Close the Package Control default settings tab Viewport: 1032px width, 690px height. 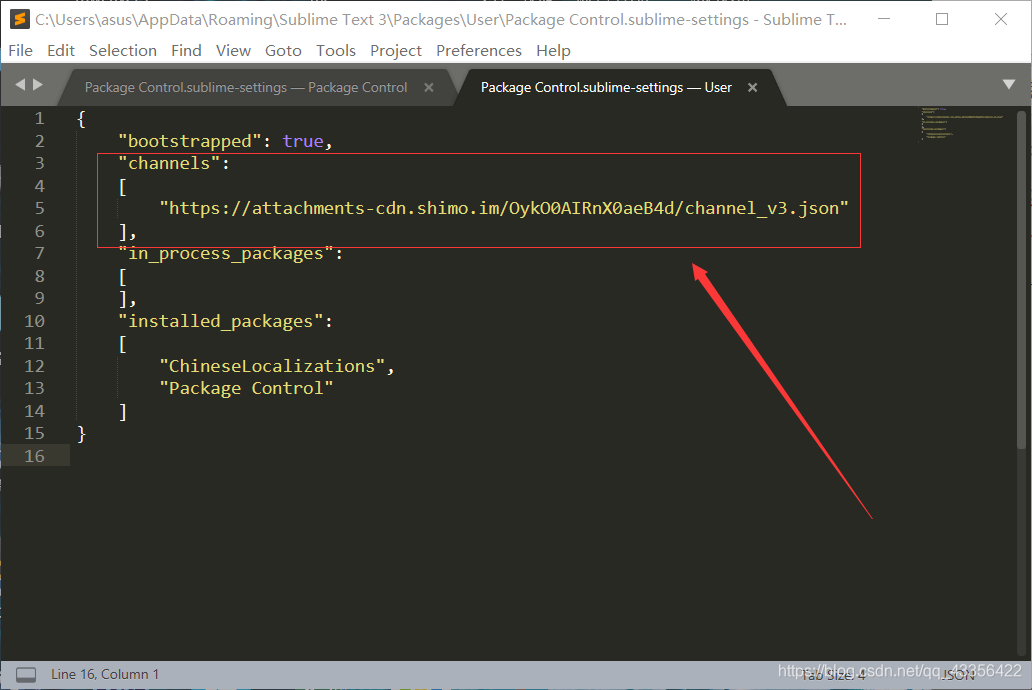point(428,88)
